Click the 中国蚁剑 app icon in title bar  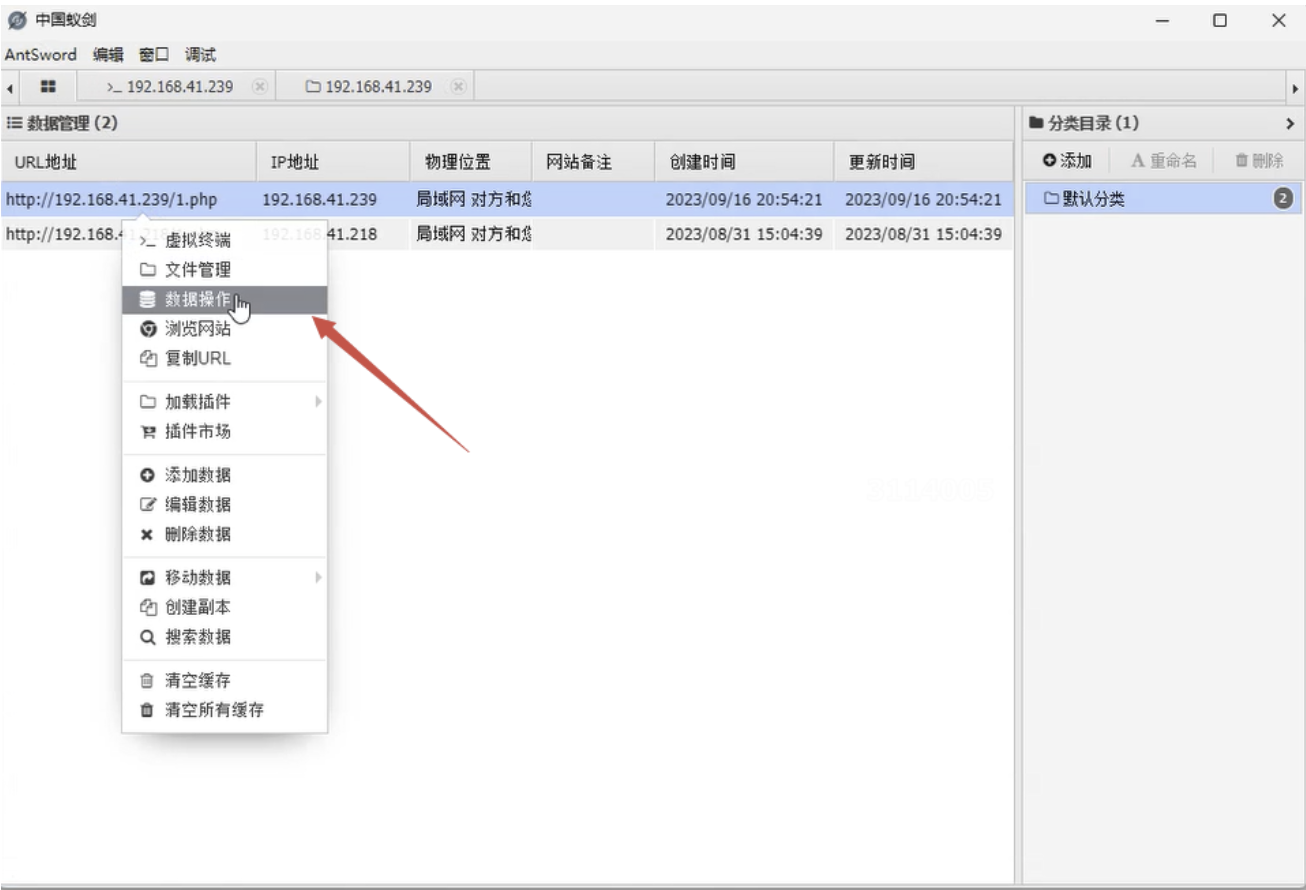click(x=17, y=20)
